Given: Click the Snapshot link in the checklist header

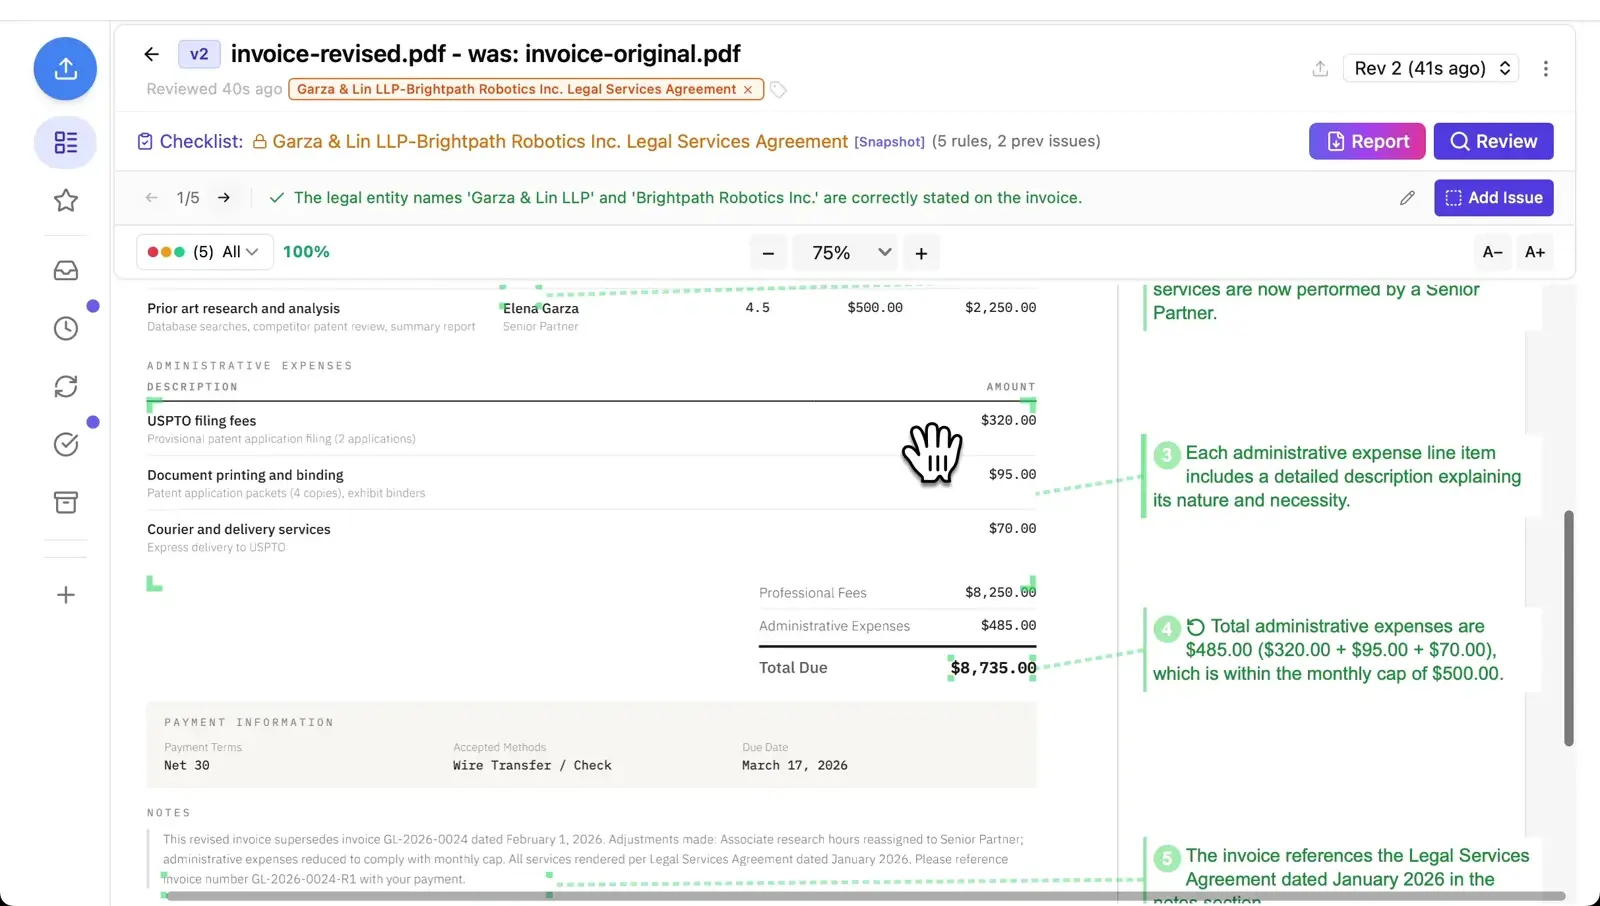Looking at the screenshot, I should click(889, 141).
